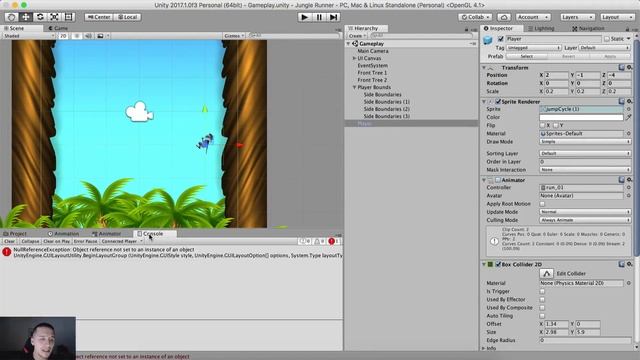The image size is (640, 360).
Task: Toggle scene audio icon
Action: click(x=88, y=36)
